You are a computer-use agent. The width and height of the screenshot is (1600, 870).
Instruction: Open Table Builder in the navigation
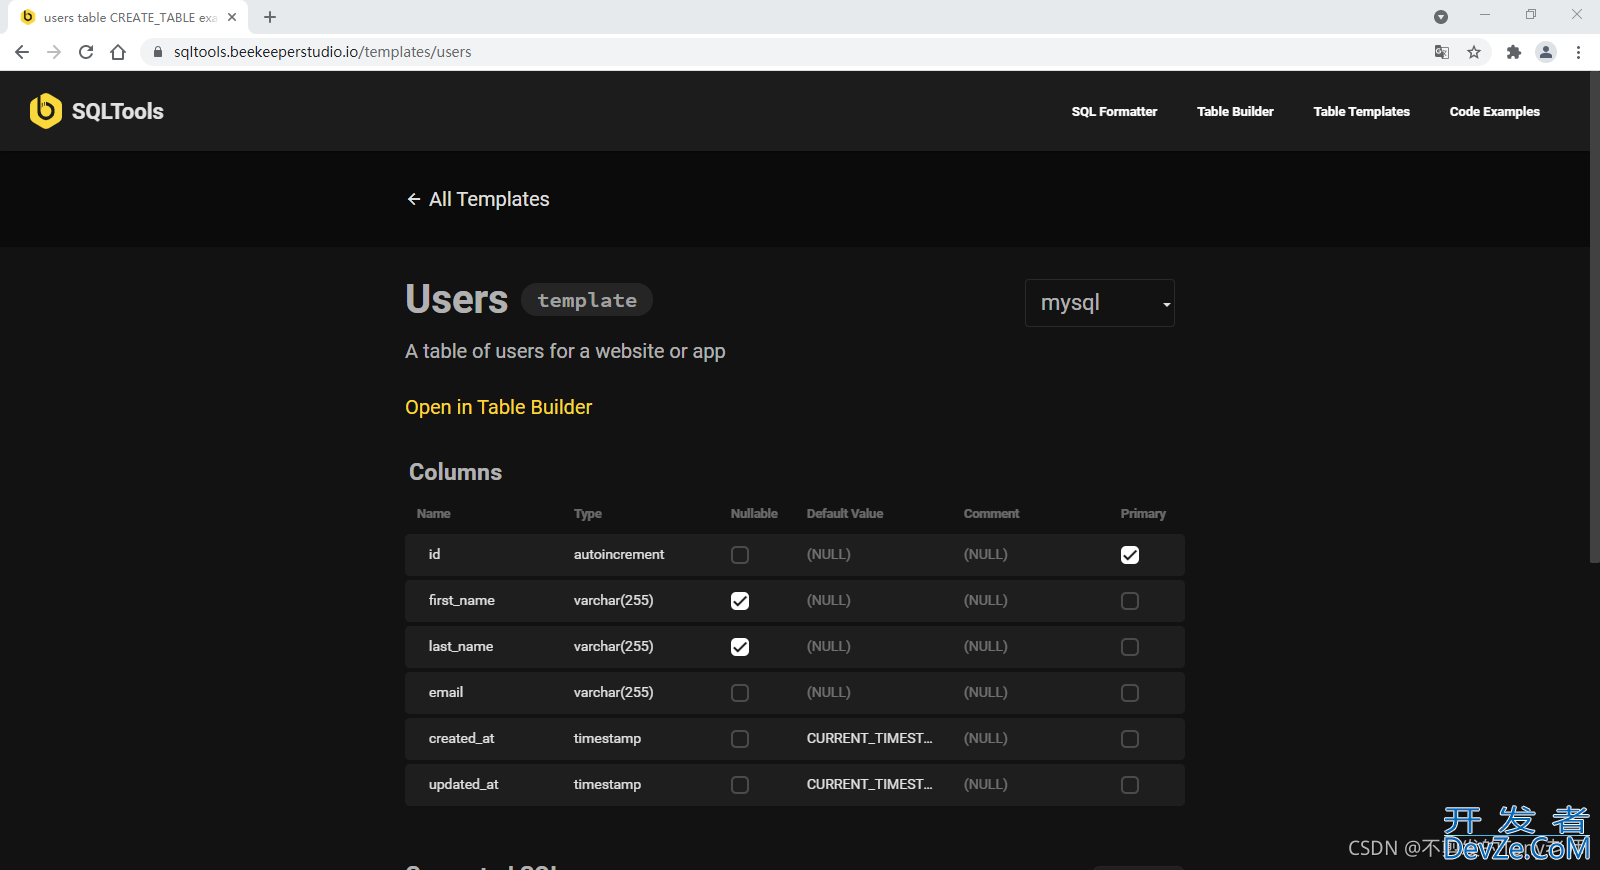[x=1235, y=112]
